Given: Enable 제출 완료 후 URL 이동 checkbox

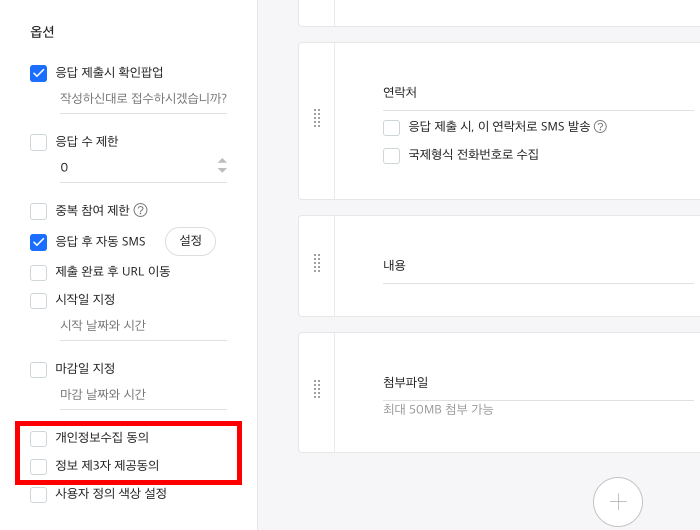Looking at the screenshot, I should click(x=38, y=272).
